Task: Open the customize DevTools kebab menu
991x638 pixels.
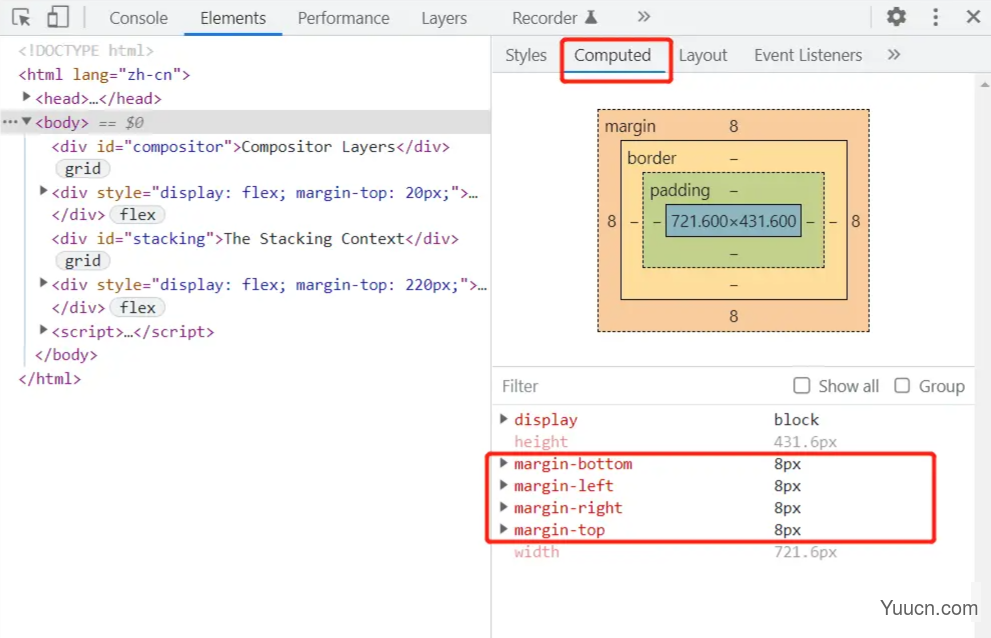Action: (935, 17)
